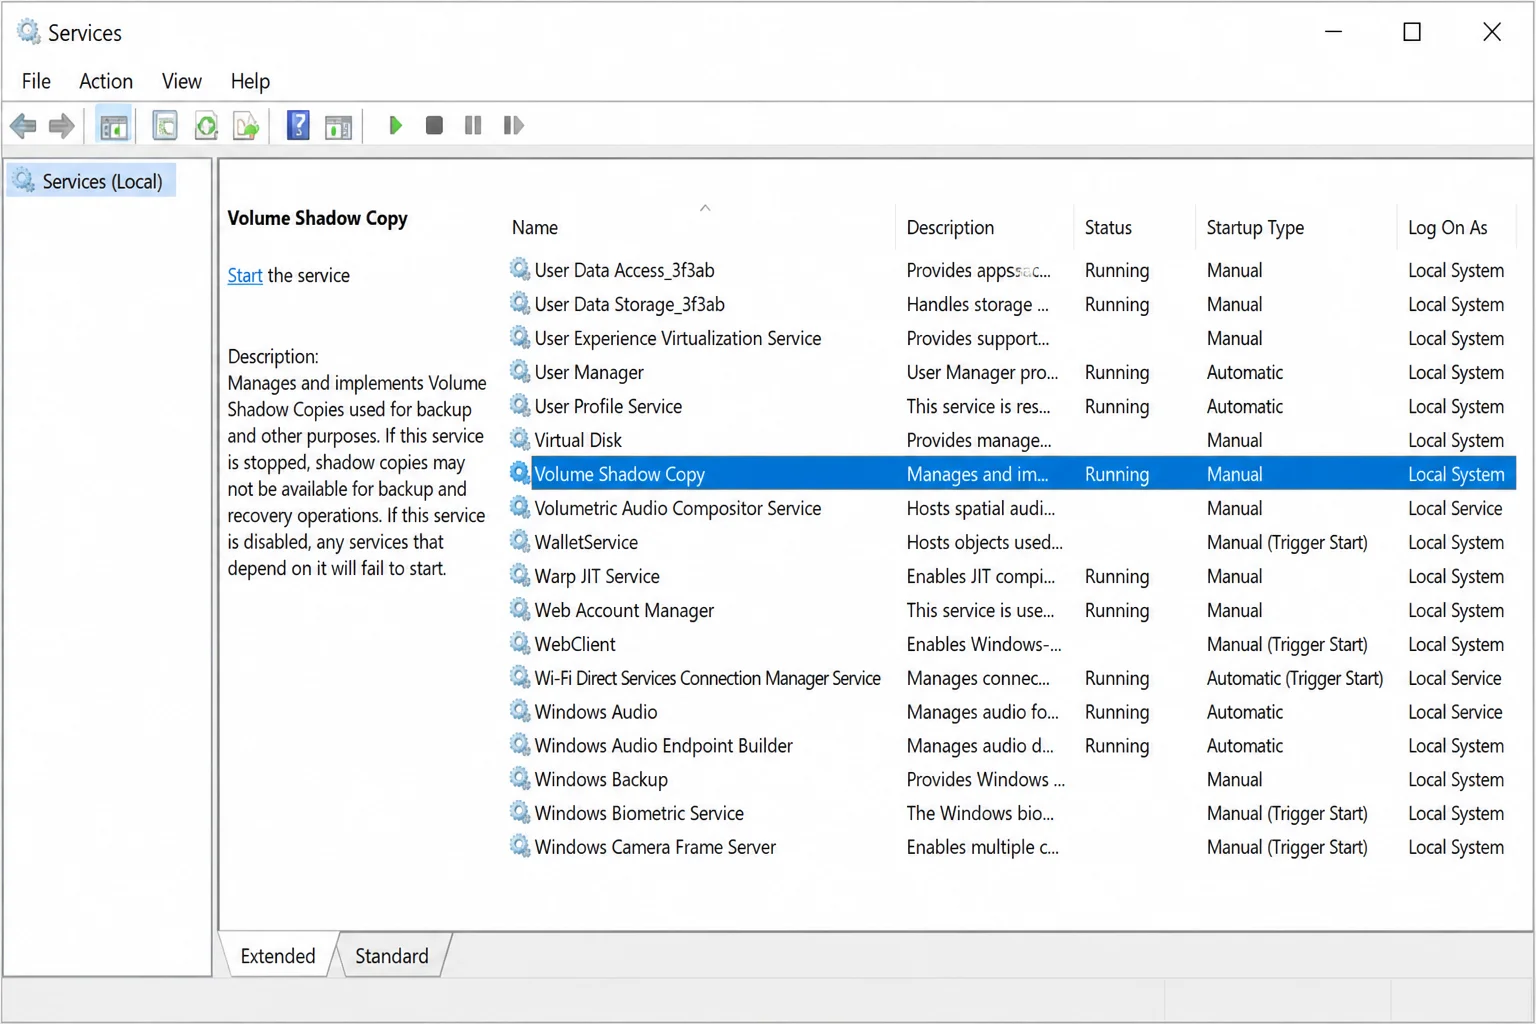Stop Service with the square icon
Viewport: 1536px width, 1024px height.
(434, 126)
